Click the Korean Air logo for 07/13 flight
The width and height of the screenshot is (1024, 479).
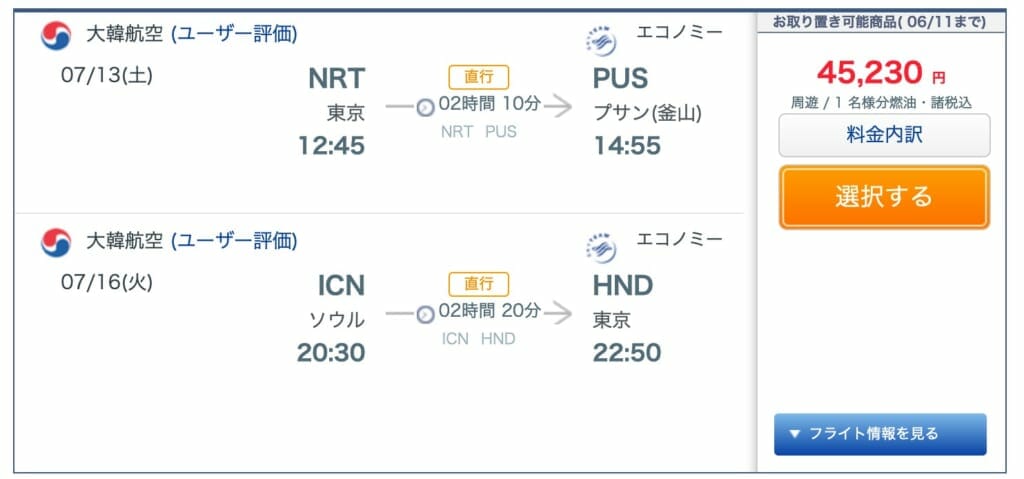pyautogui.click(x=56, y=36)
